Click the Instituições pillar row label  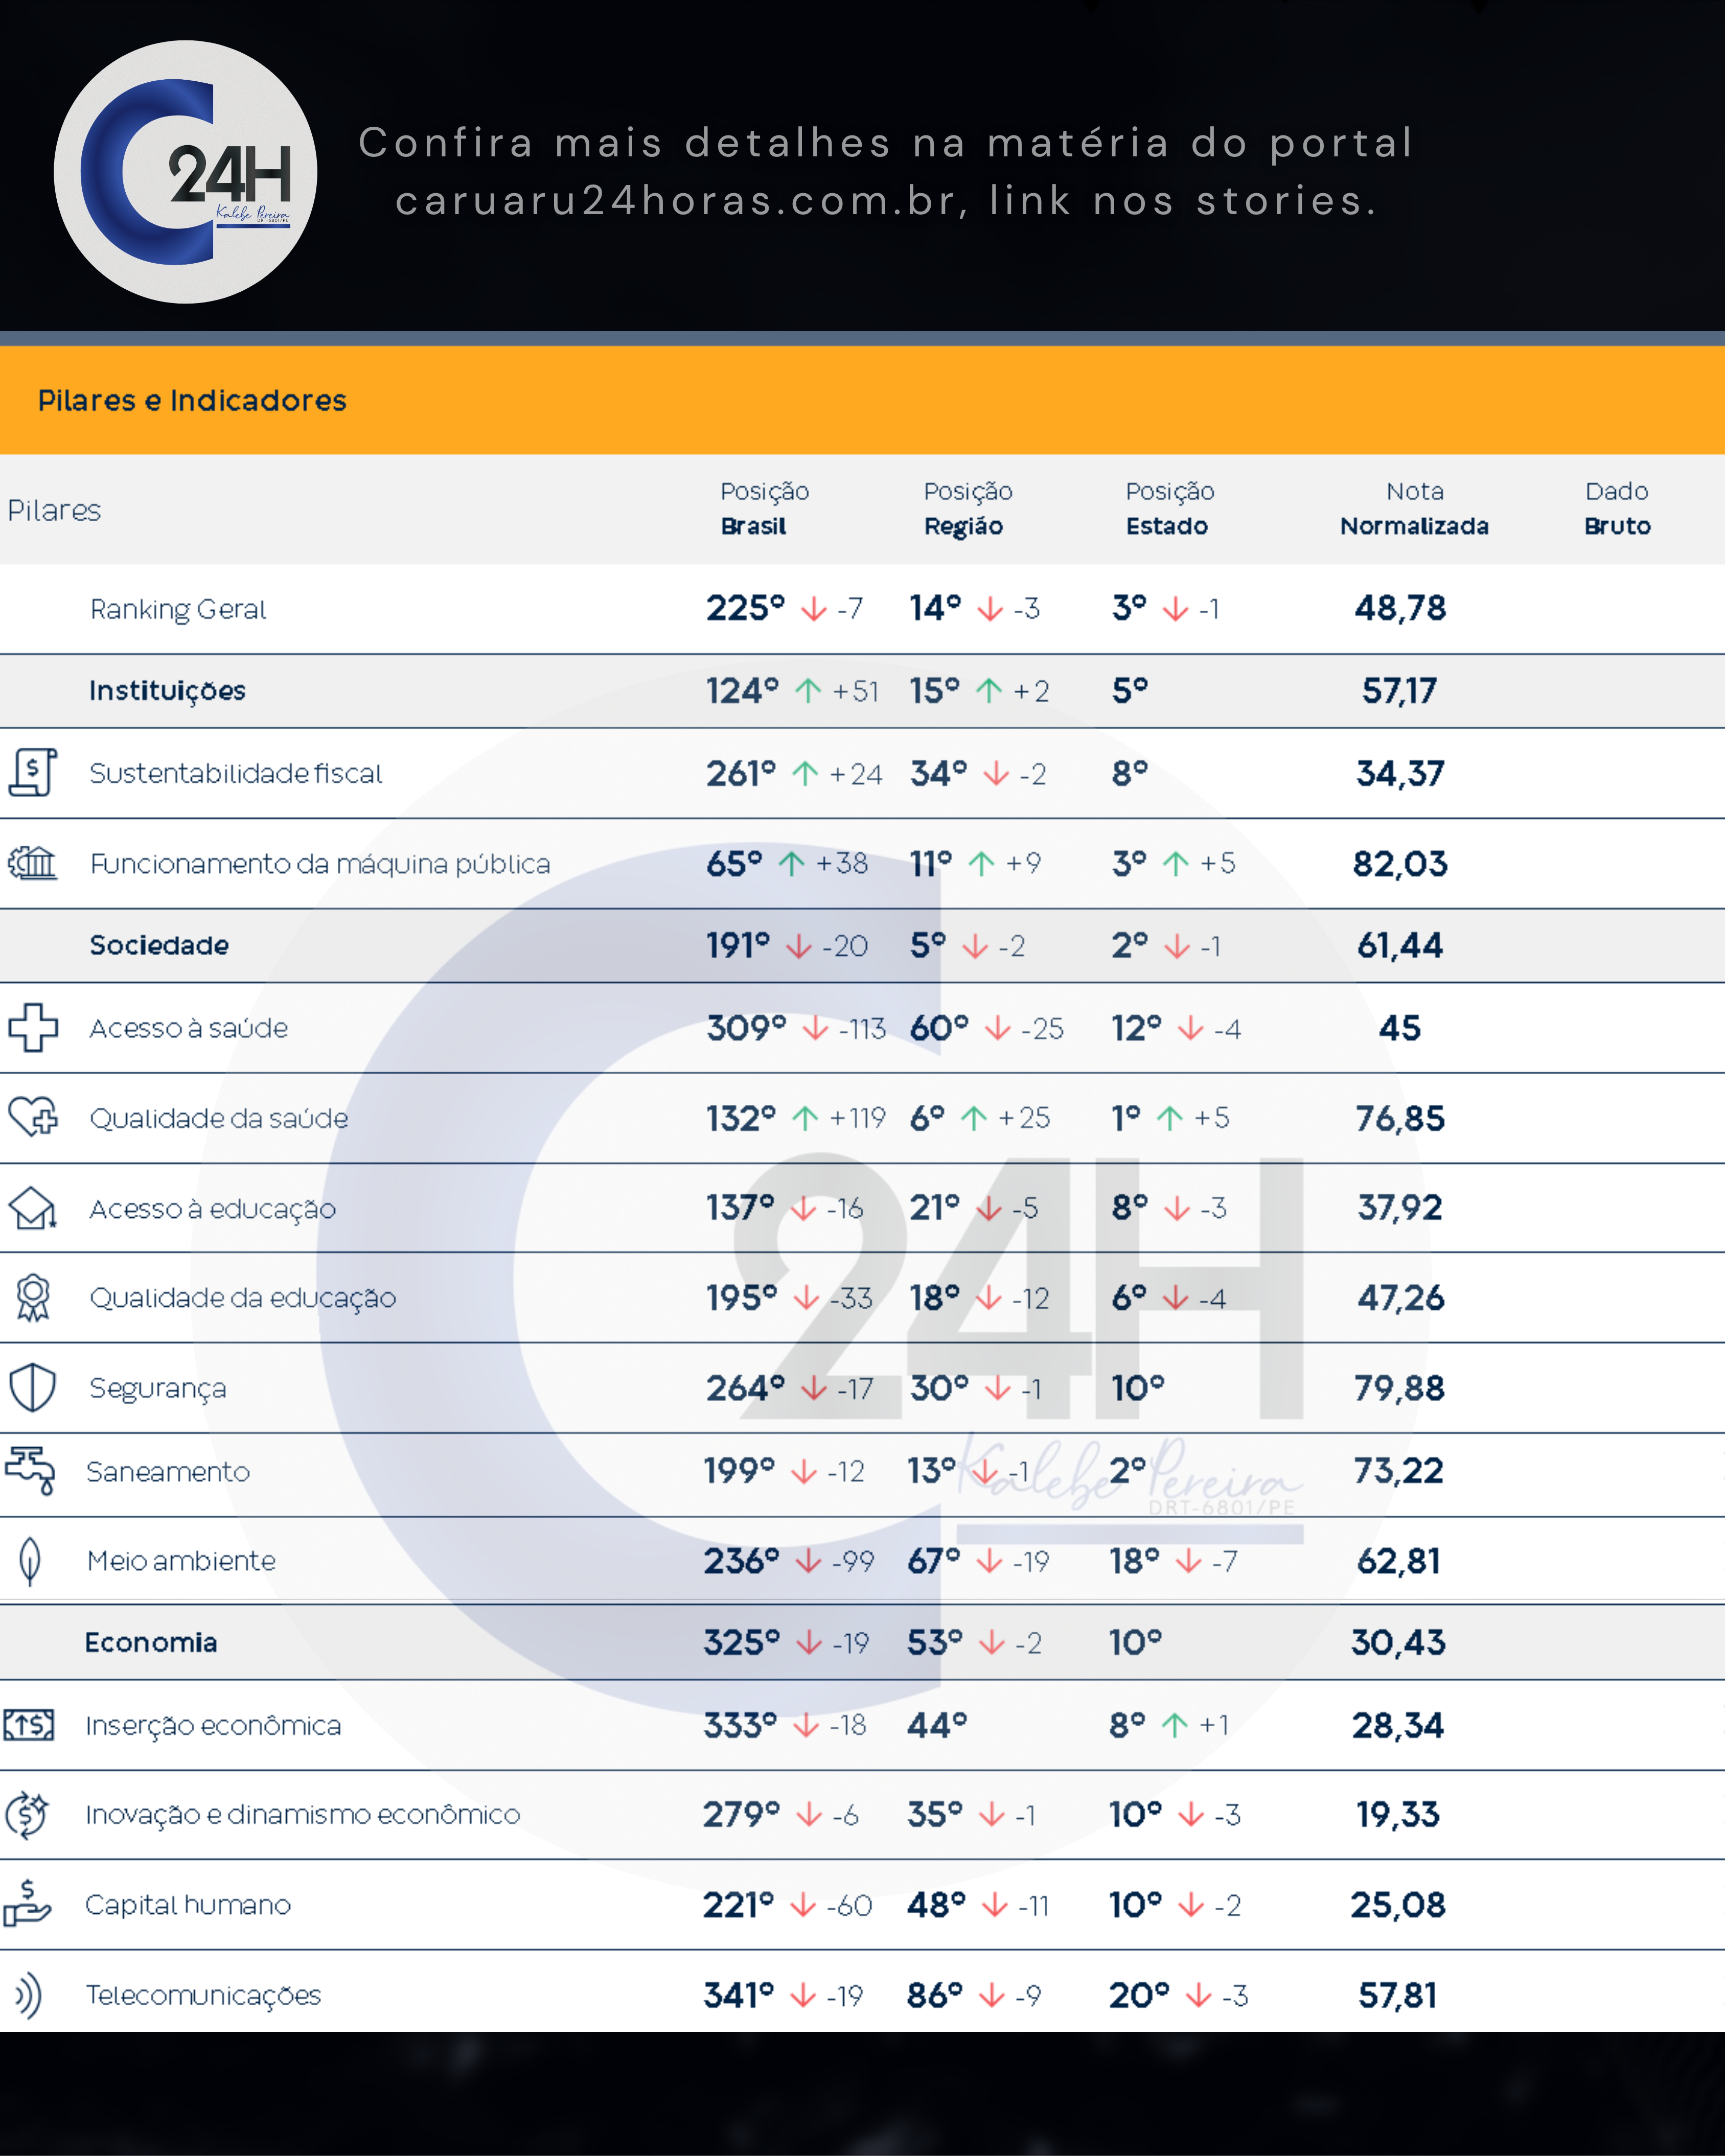point(167,690)
